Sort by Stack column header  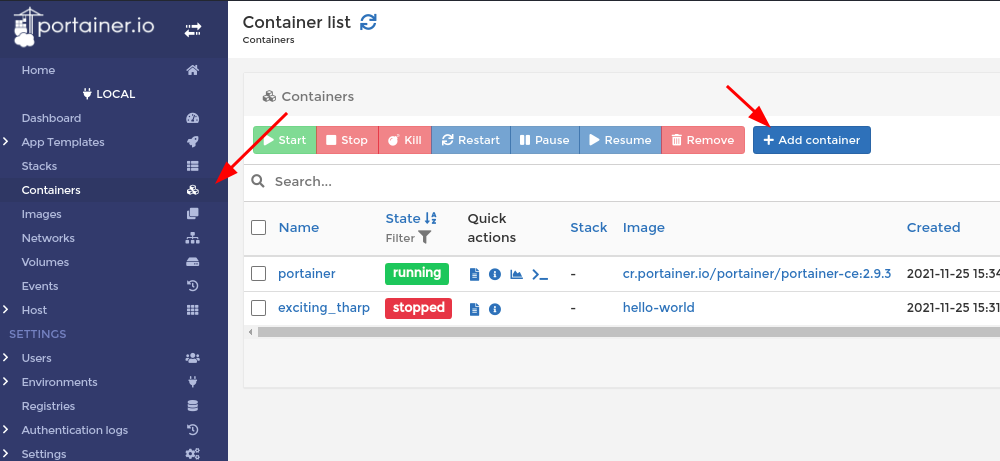(589, 228)
